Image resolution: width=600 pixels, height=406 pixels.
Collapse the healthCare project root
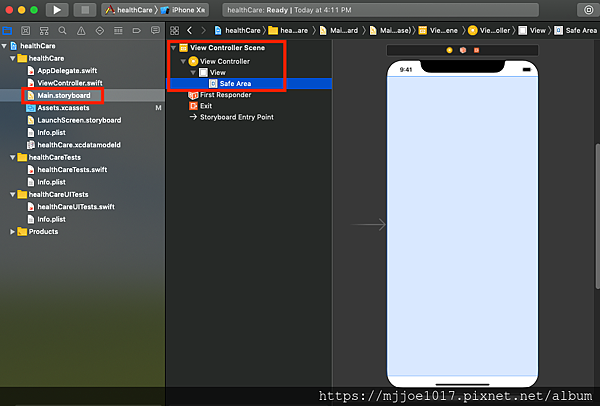pyautogui.click(x=4, y=46)
